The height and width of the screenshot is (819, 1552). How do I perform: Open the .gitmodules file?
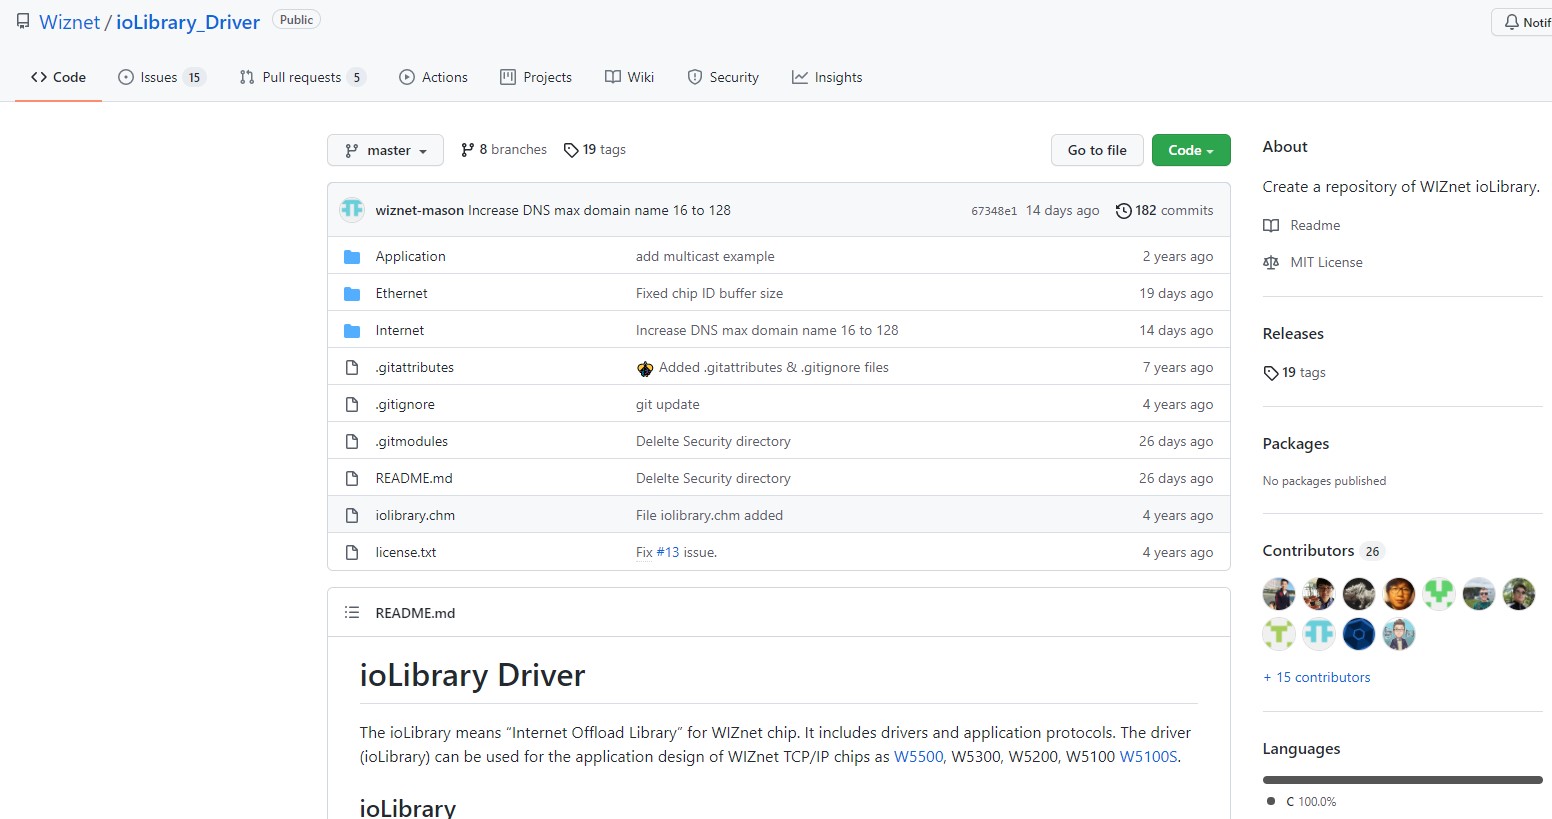tap(412, 441)
